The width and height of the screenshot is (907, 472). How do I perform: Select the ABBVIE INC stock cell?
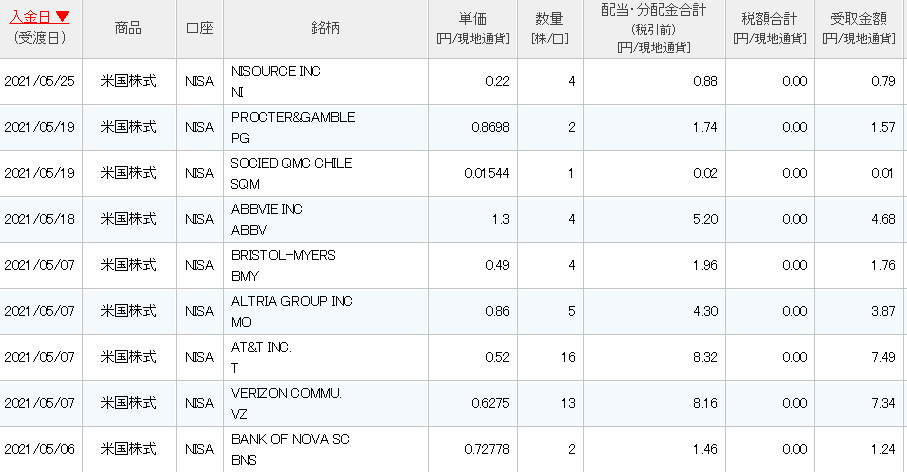coord(266,209)
